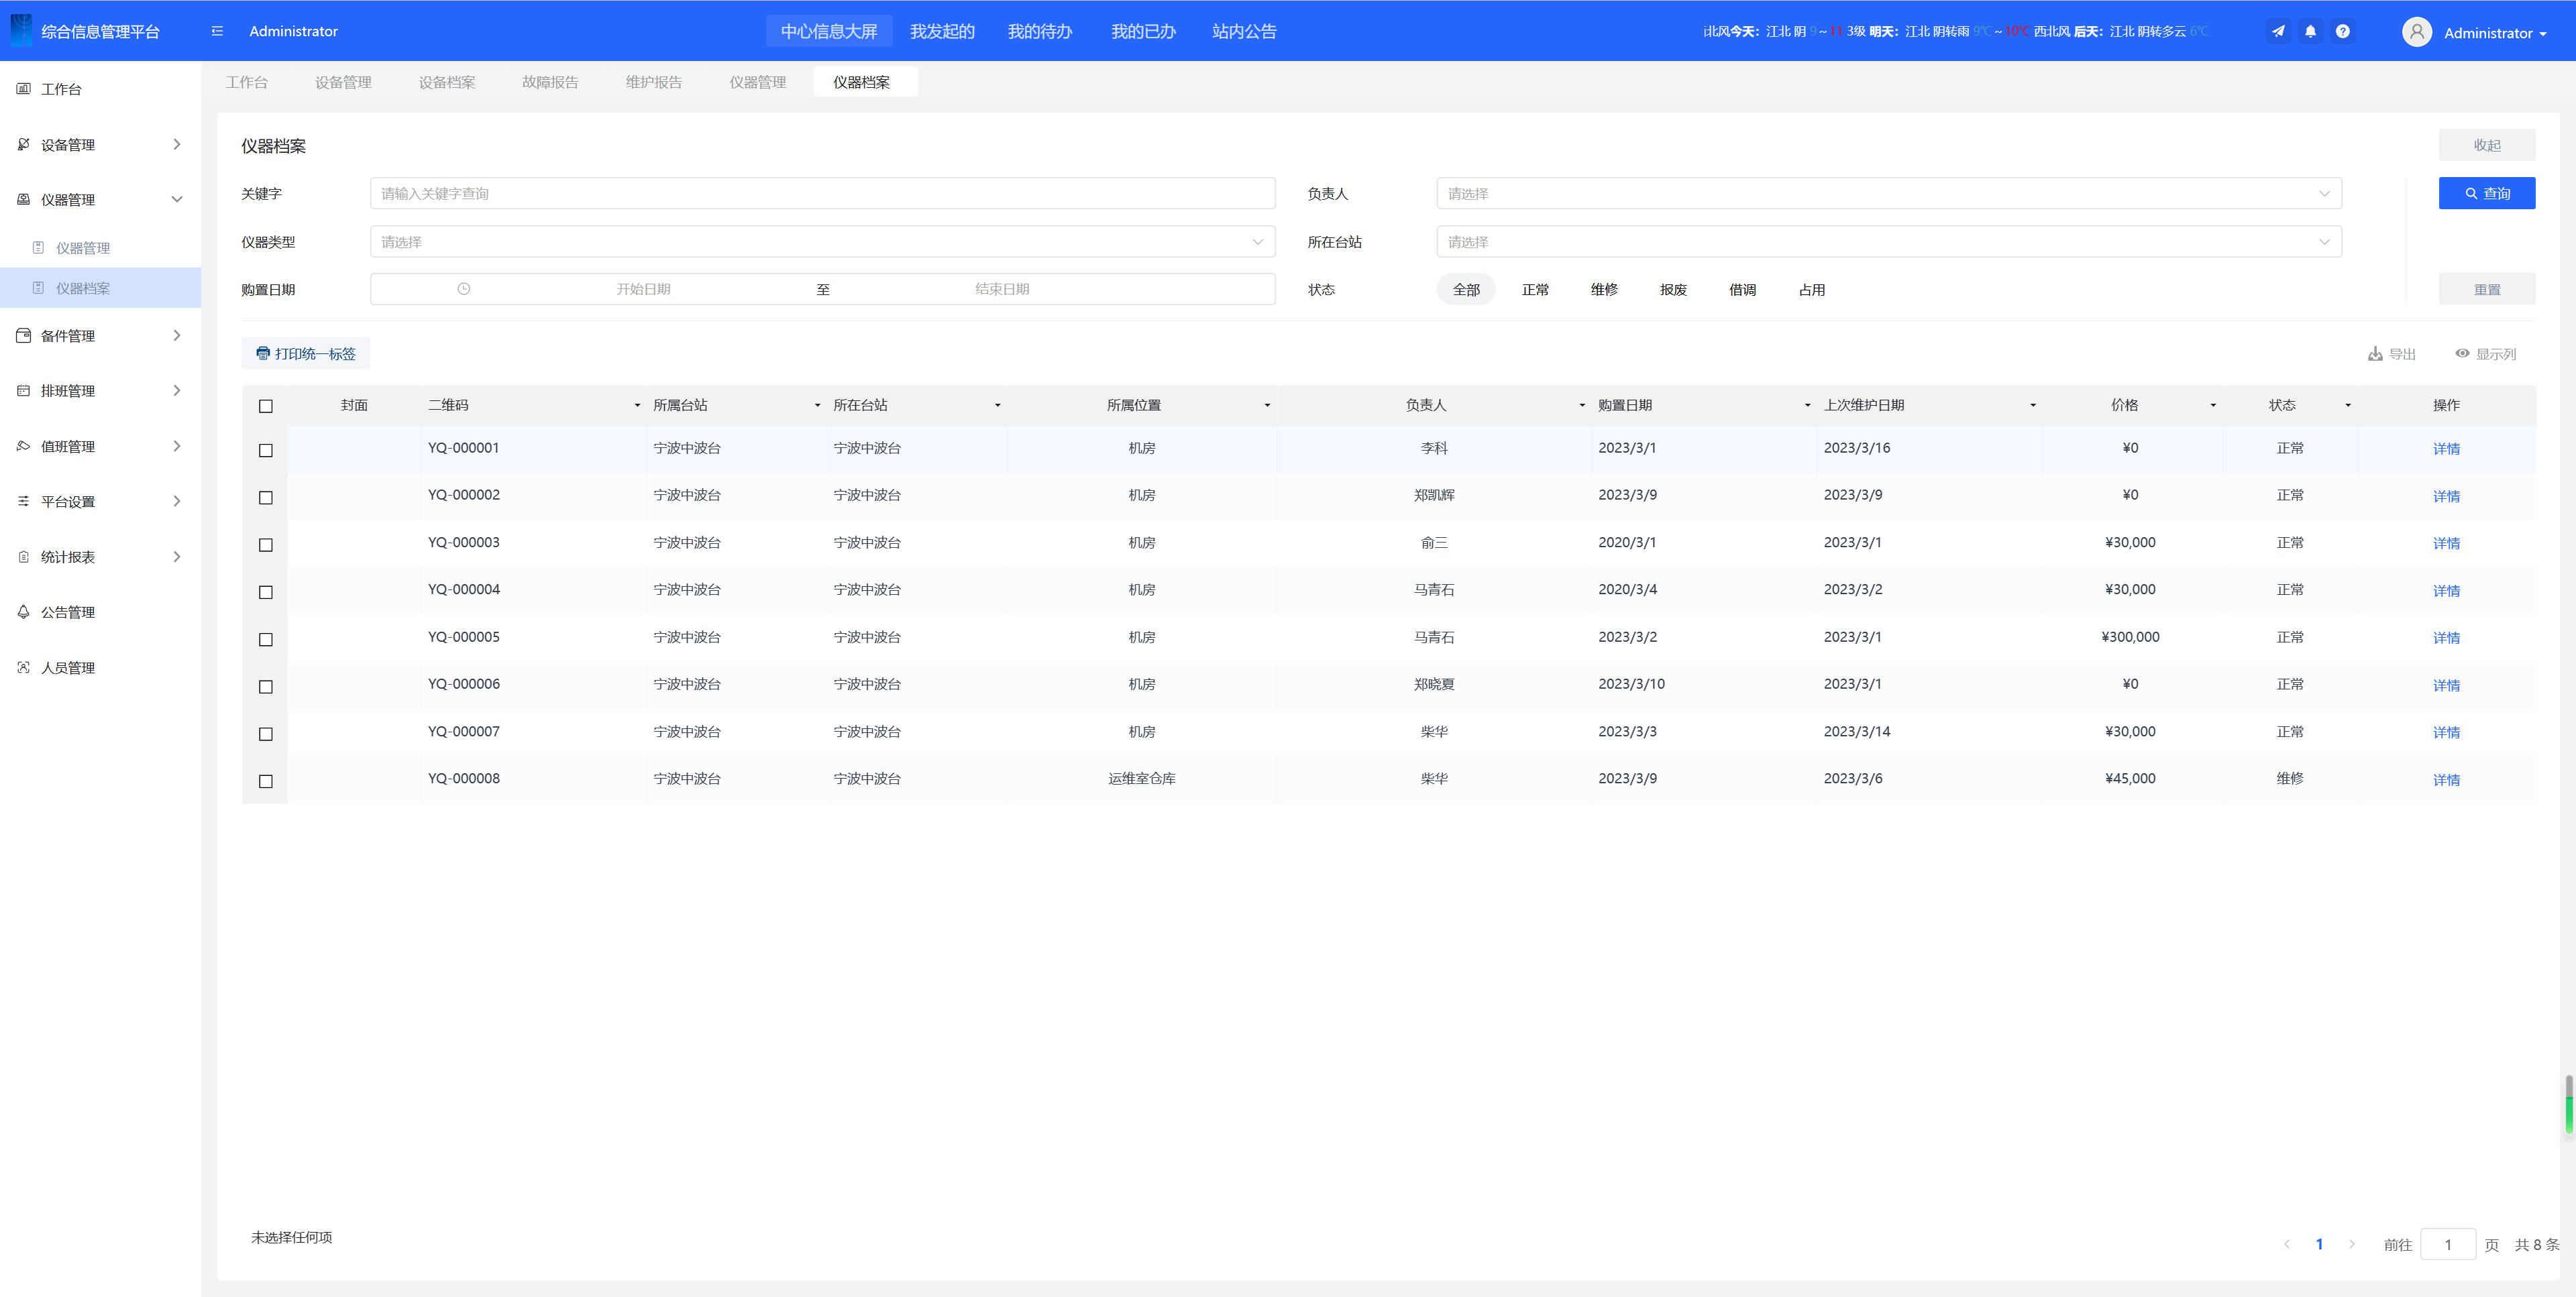Click the sidebar collapse menu icon
Viewport: 2576px width, 1297px height.
(217, 31)
